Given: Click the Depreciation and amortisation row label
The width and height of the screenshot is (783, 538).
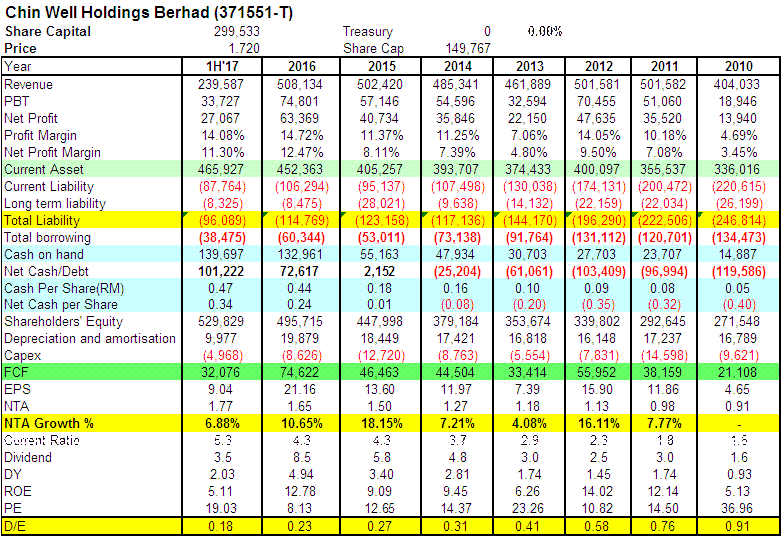Looking at the screenshot, I should (90, 338).
